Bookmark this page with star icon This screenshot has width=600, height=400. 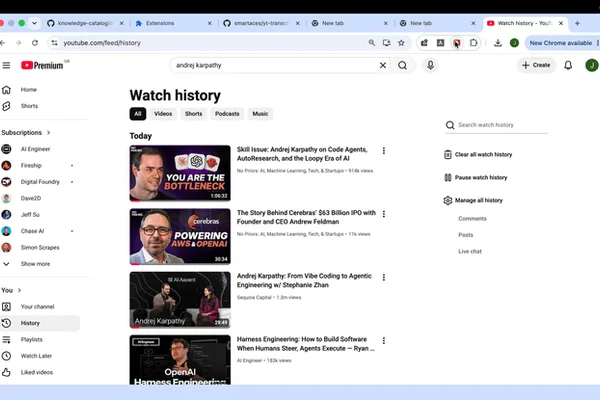pos(401,43)
